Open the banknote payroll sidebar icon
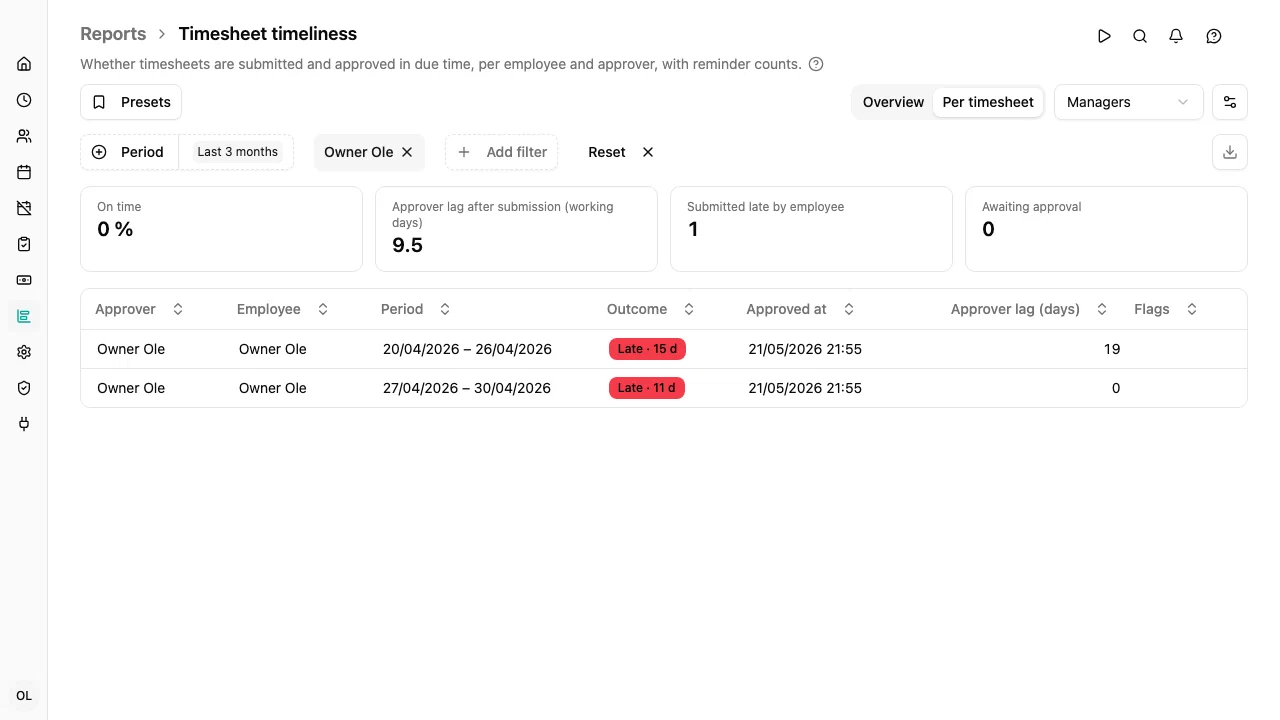The width and height of the screenshot is (1280, 720). pyautogui.click(x=24, y=280)
